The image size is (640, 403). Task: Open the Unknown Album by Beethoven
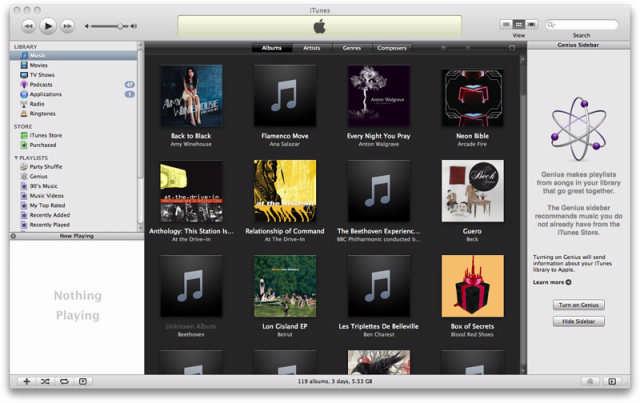click(191, 286)
